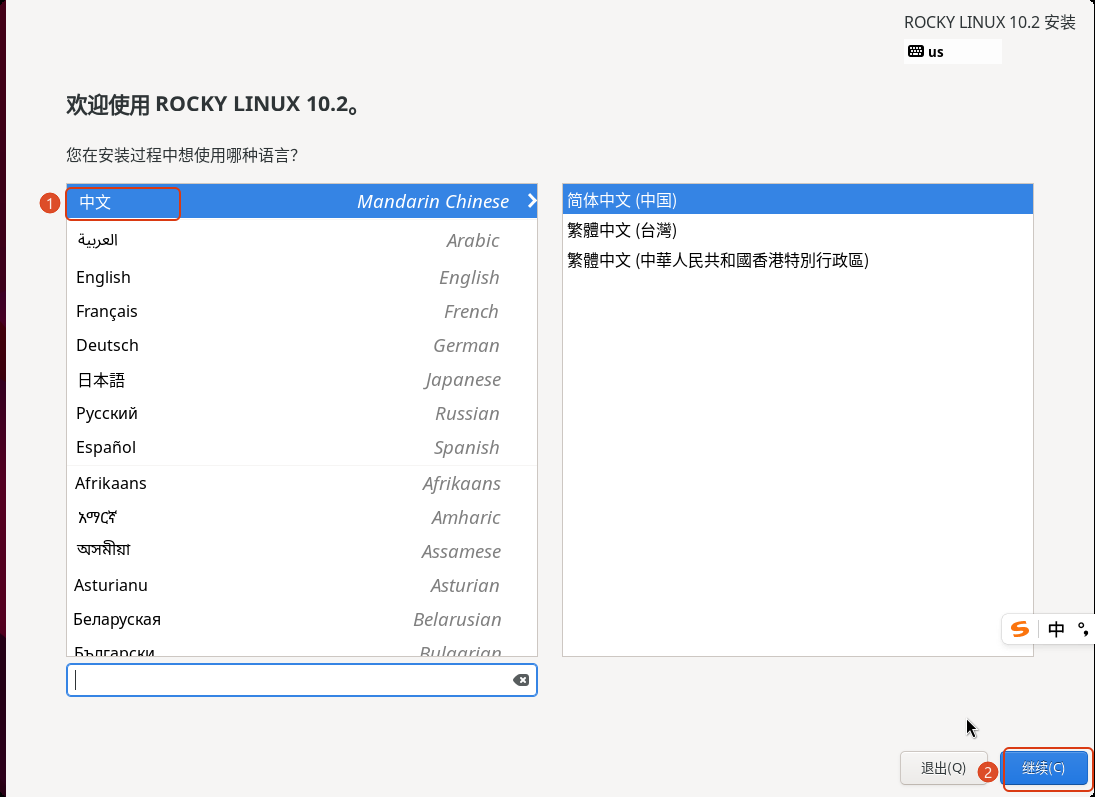This screenshot has height=797, width=1095.
Task: Click the Sogou input method S logo
Action: [1020, 629]
